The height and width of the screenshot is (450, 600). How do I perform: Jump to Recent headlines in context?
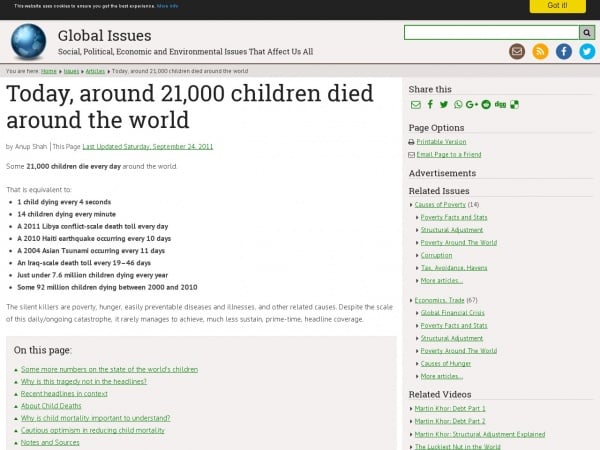(64, 394)
